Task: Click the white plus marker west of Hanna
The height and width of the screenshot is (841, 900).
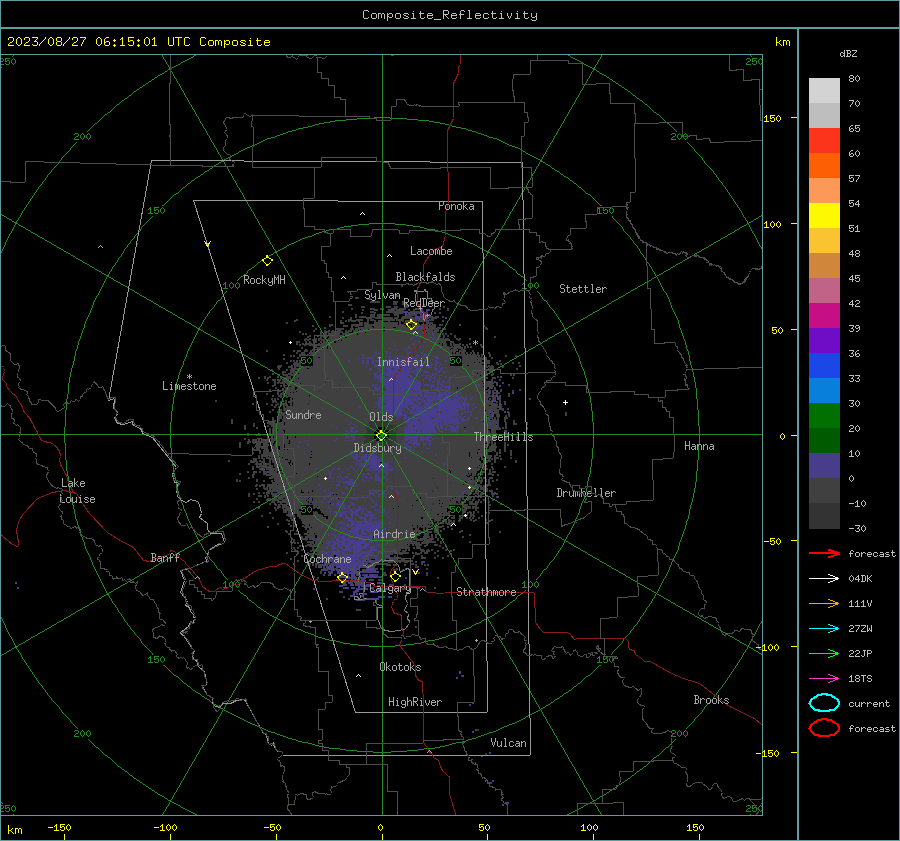Action: tap(565, 402)
